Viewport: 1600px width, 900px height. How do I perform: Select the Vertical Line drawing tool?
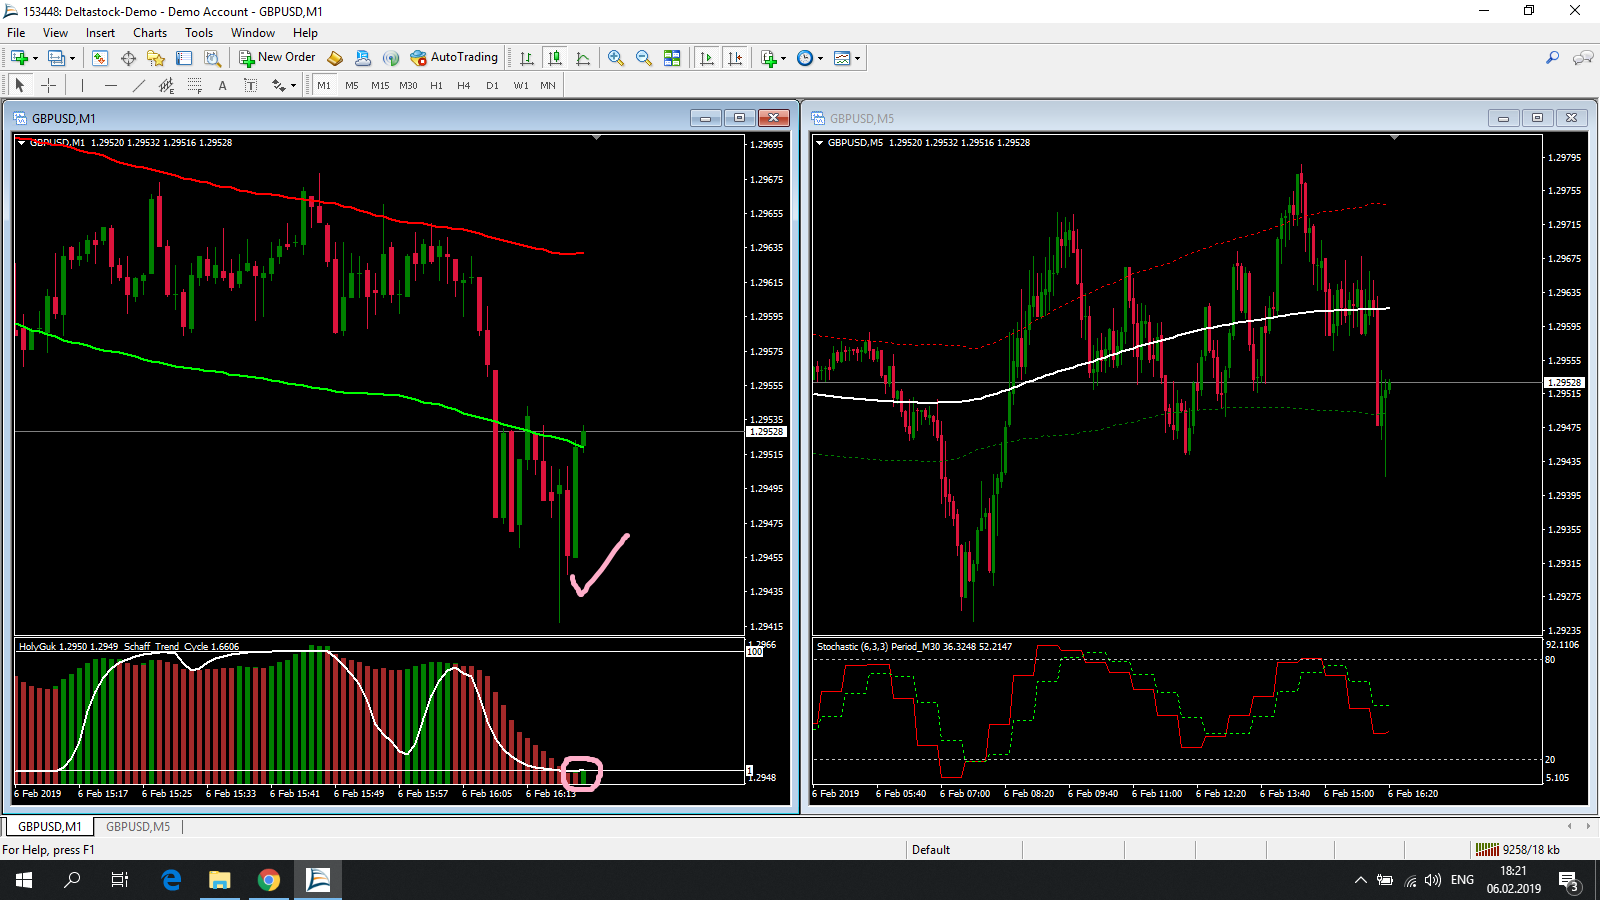tap(82, 85)
